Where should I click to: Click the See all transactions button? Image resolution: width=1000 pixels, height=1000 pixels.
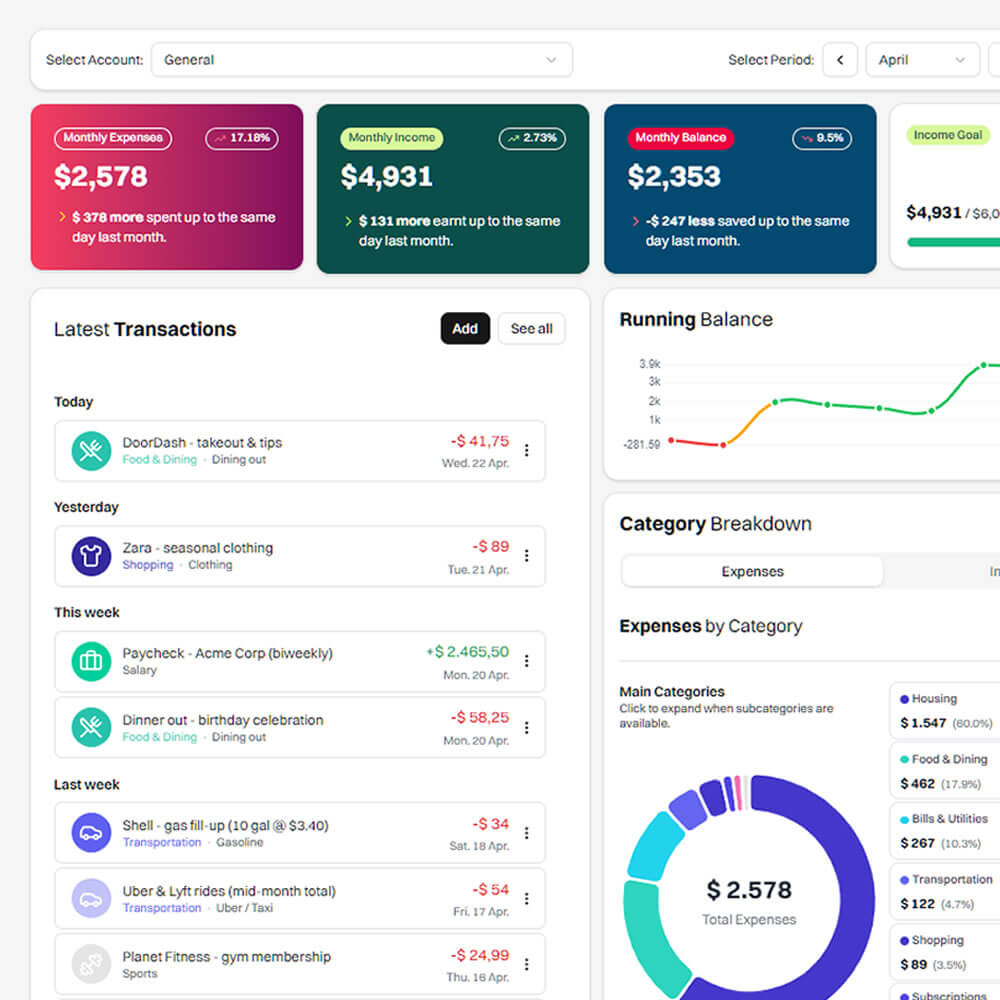[531, 329]
